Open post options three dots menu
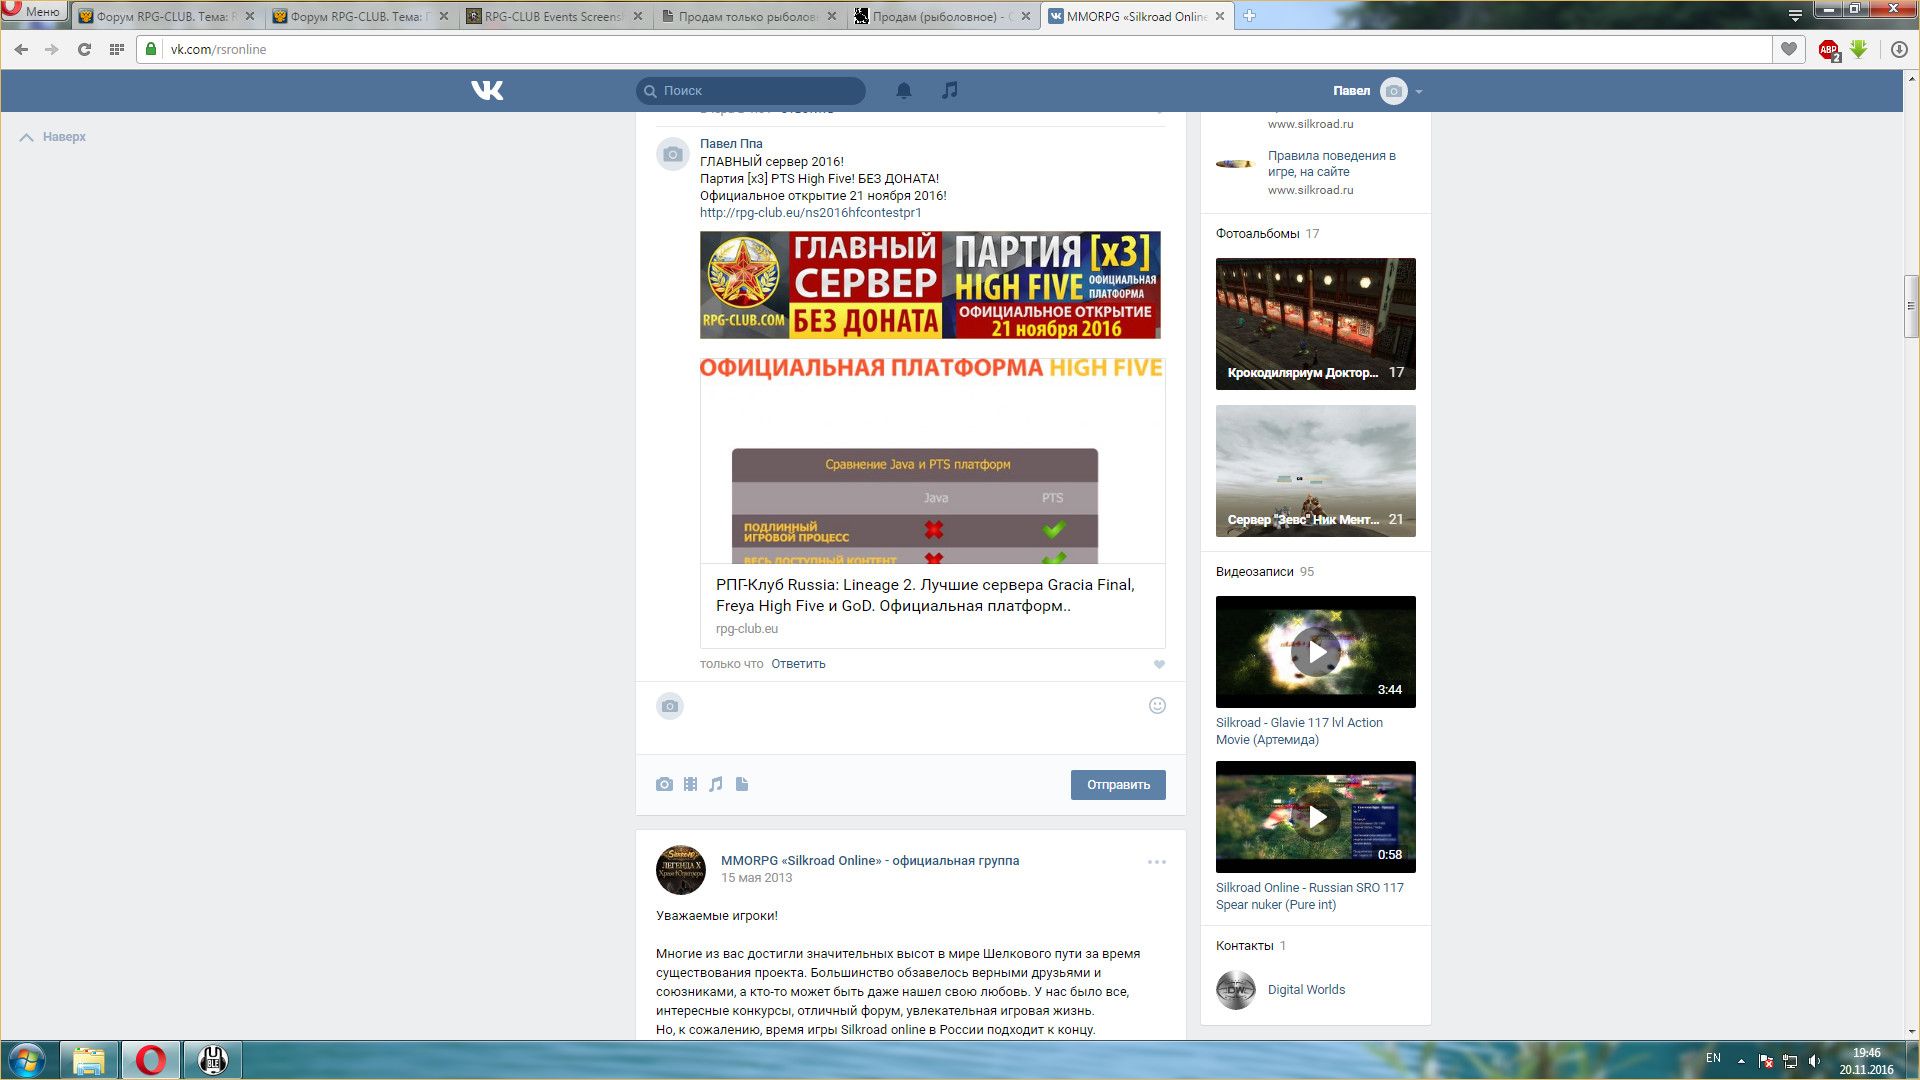1920x1080 pixels. [1157, 862]
